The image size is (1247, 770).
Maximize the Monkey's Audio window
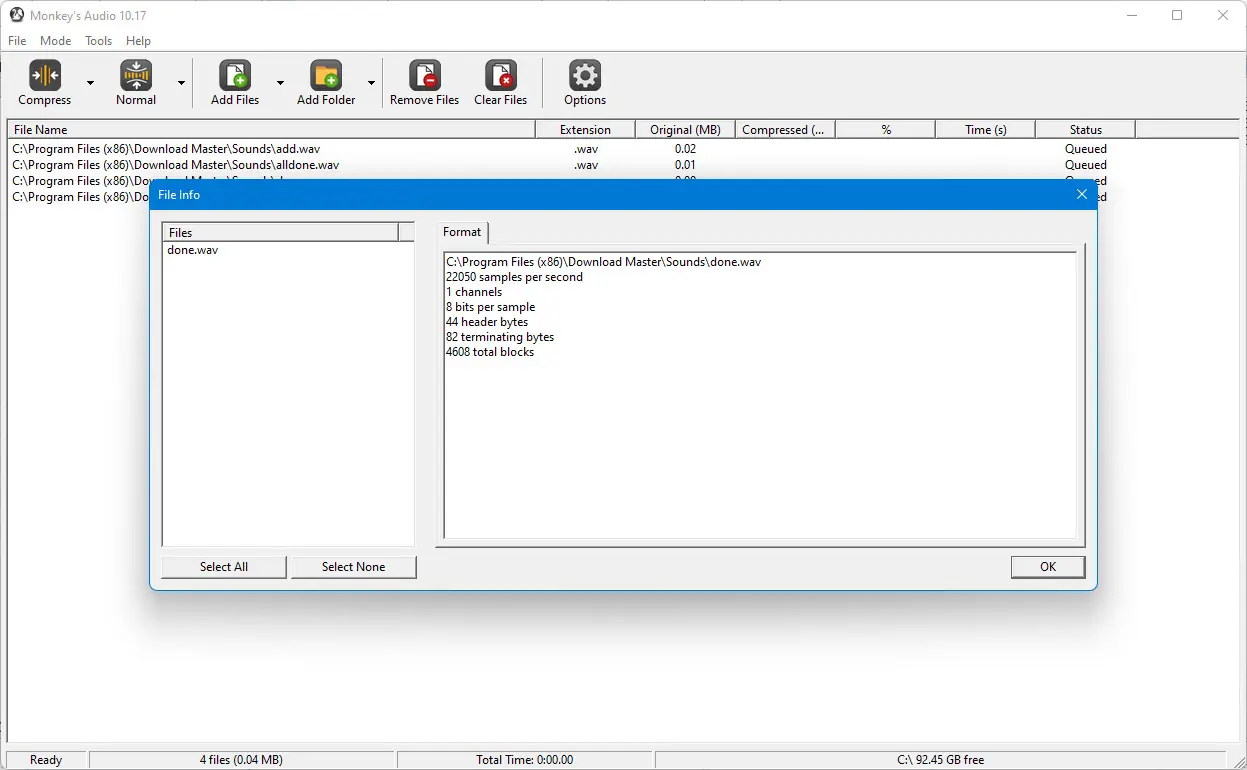click(x=1177, y=15)
